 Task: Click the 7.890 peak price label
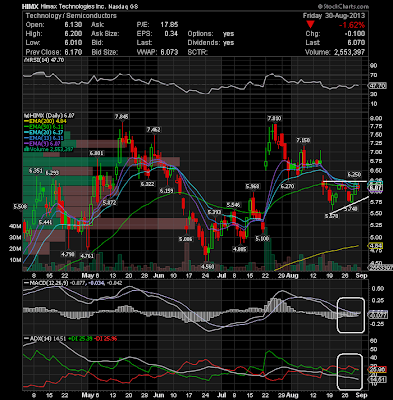(x=274, y=119)
